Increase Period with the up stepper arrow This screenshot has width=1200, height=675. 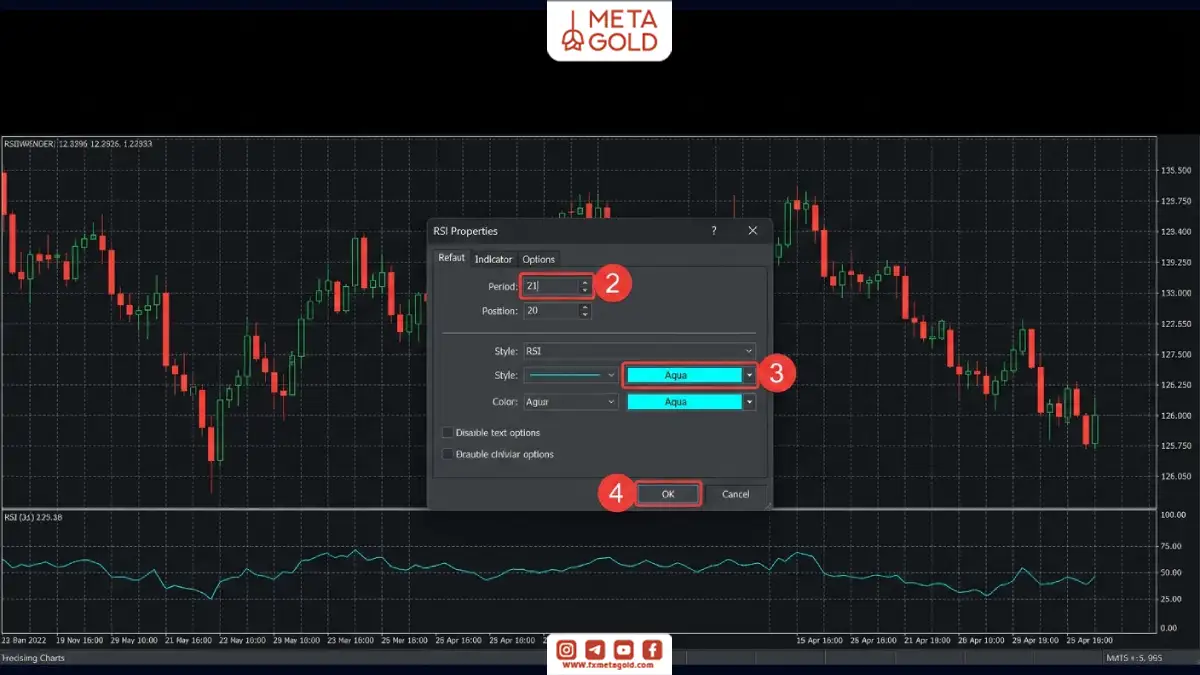click(584, 282)
